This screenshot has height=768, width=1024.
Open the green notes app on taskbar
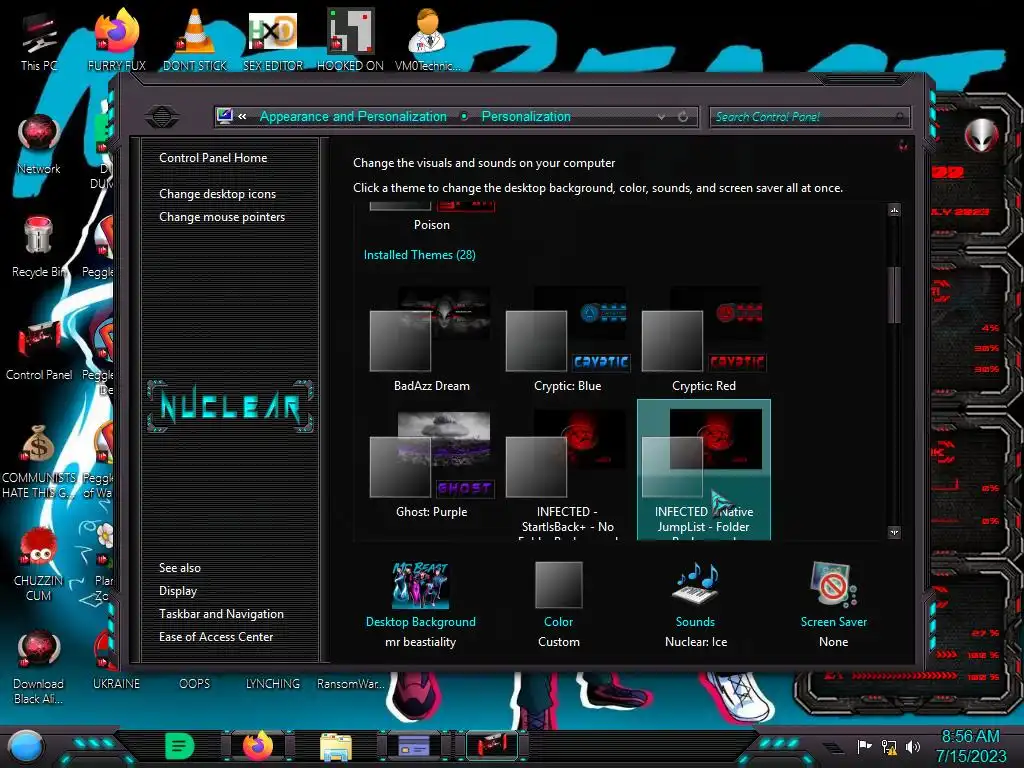click(180, 746)
